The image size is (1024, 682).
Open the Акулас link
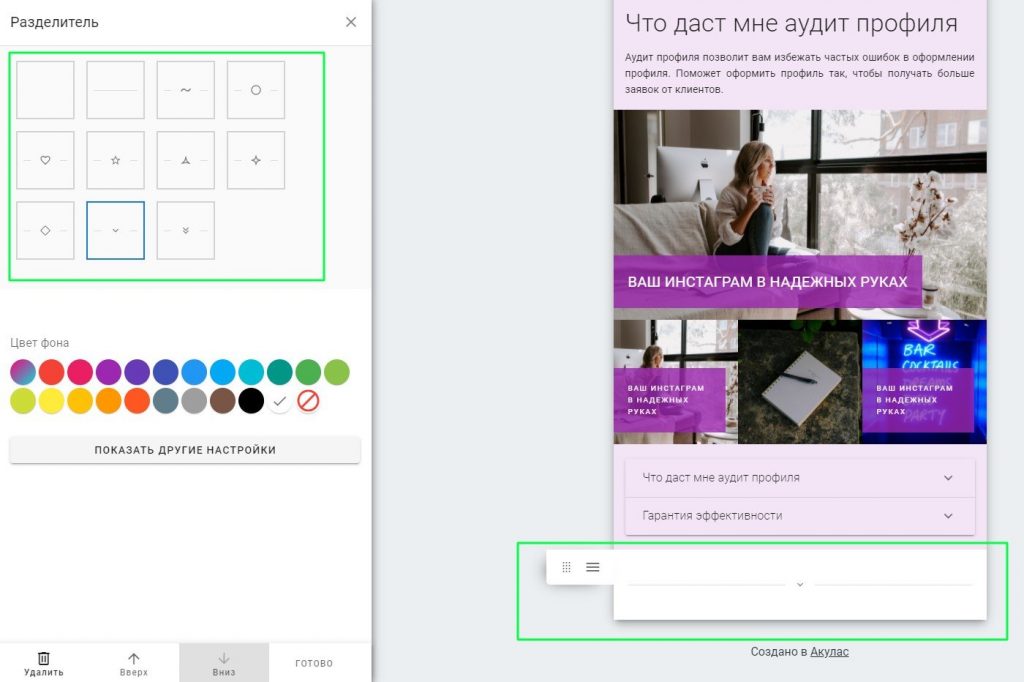coord(829,651)
